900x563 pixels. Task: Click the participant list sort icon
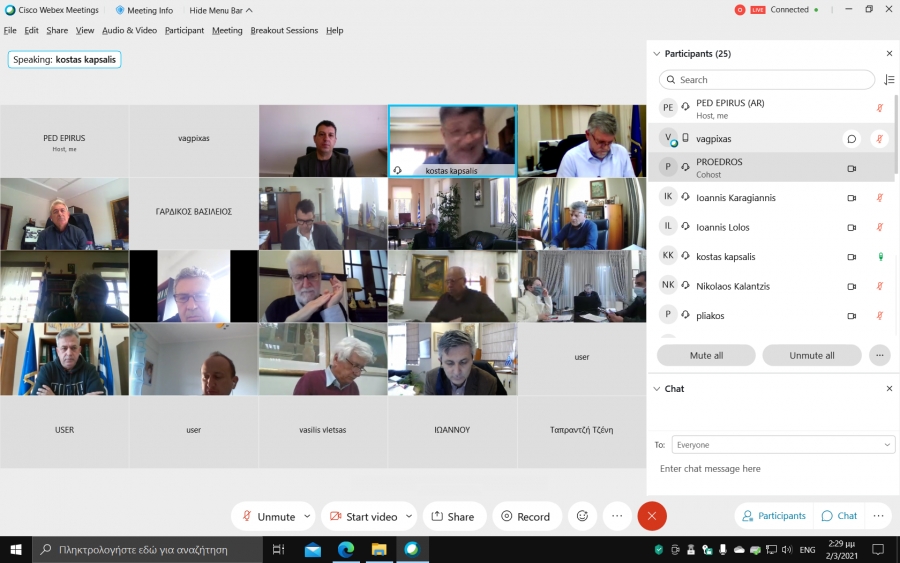point(889,80)
